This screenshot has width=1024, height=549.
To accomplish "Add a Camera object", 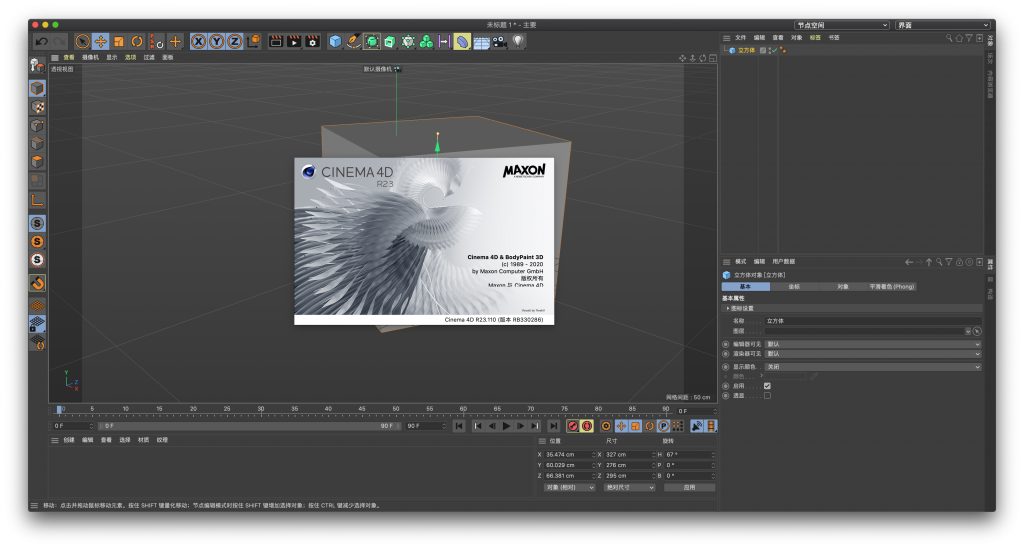I will tap(500, 41).
